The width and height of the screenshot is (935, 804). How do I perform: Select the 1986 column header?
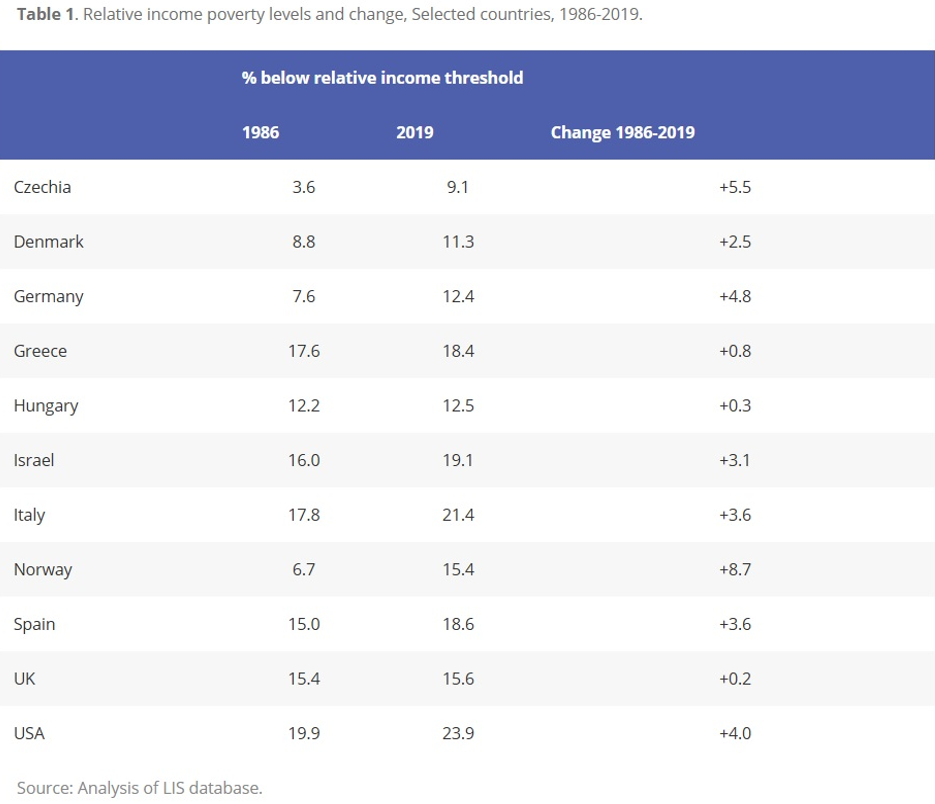coord(260,132)
